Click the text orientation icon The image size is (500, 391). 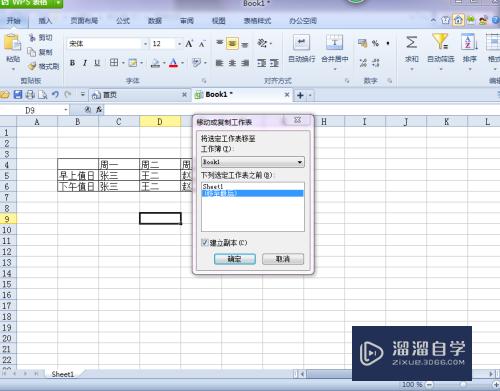(262, 43)
